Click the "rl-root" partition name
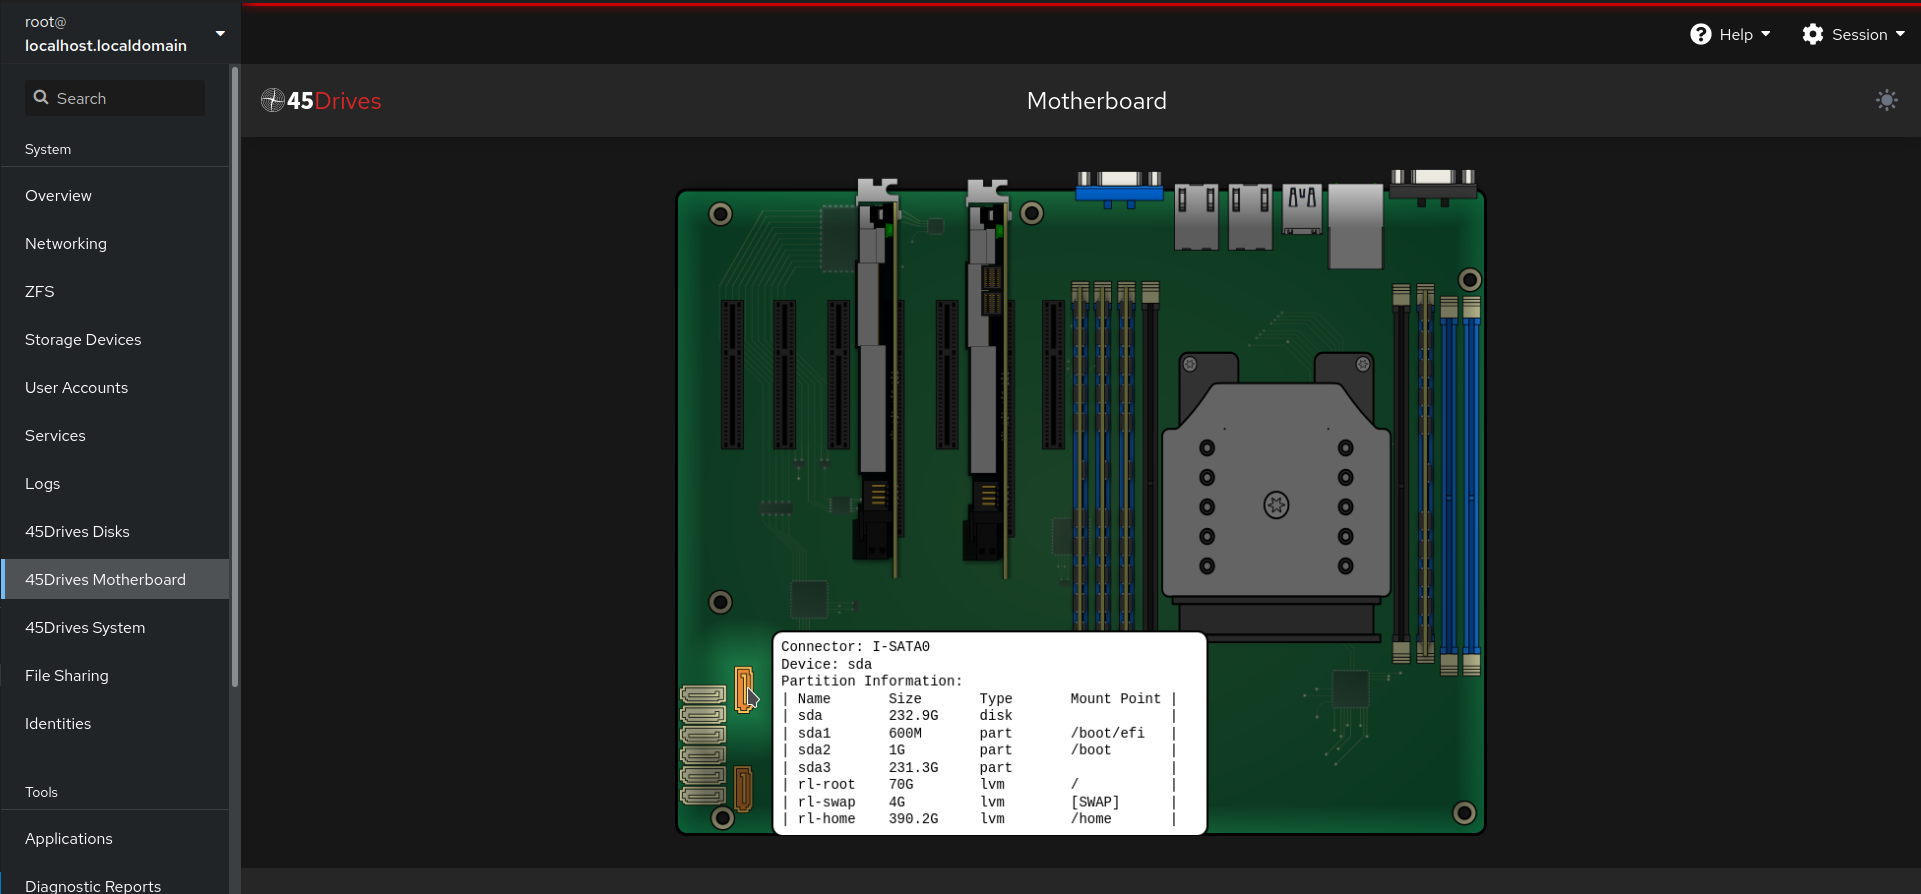The width and height of the screenshot is (1921, 894). (x=826, y=785)
